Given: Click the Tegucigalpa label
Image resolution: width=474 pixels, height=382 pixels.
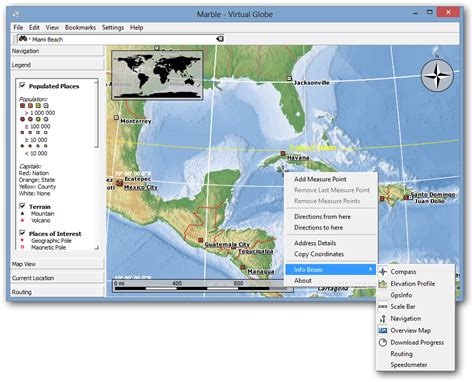Looking at the screenshot, I should 256,251.
